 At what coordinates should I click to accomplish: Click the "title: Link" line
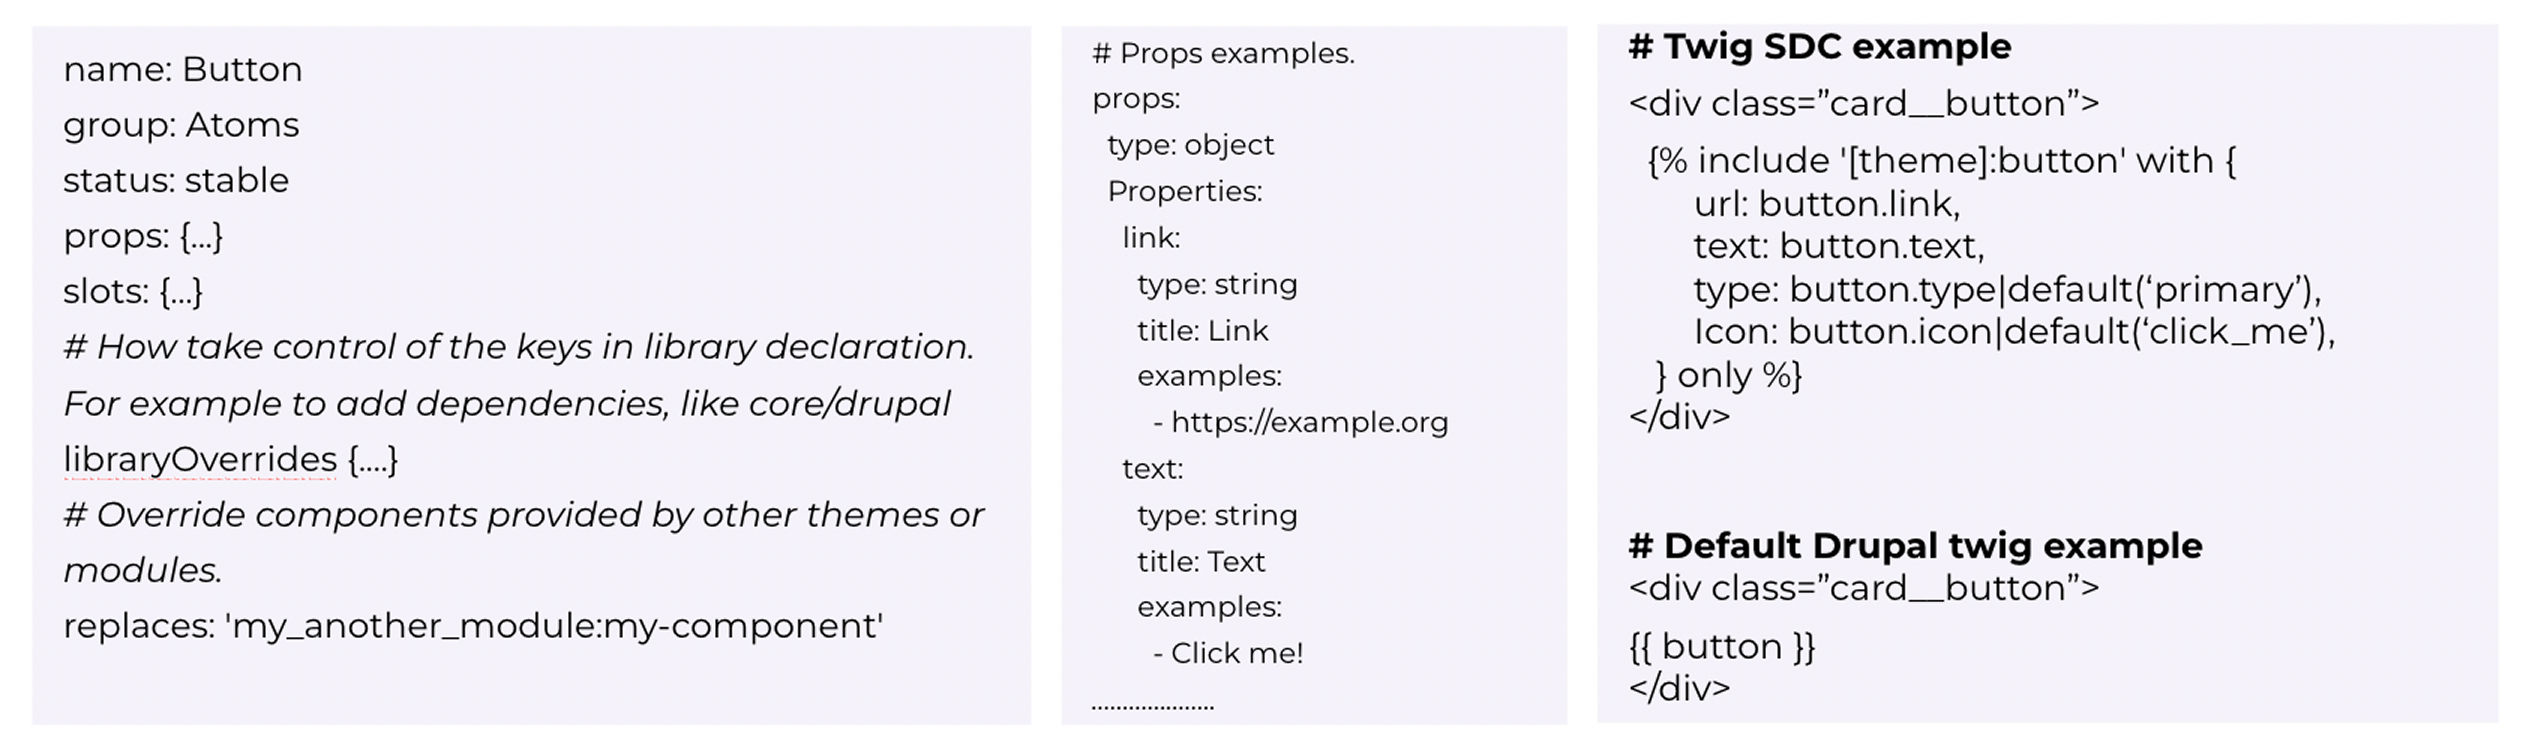click(x=1202, y=331)
